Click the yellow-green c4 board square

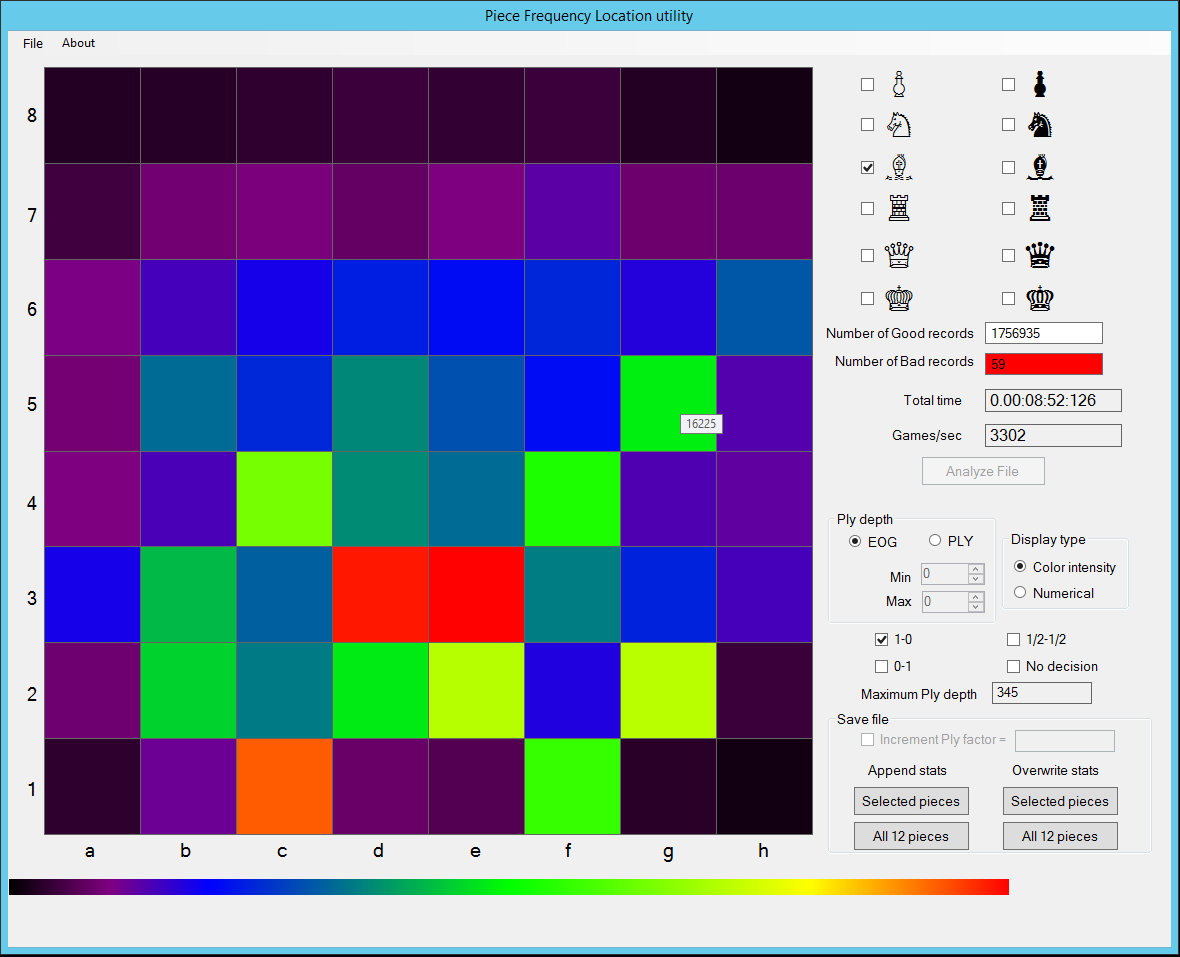tap(284, 499)
